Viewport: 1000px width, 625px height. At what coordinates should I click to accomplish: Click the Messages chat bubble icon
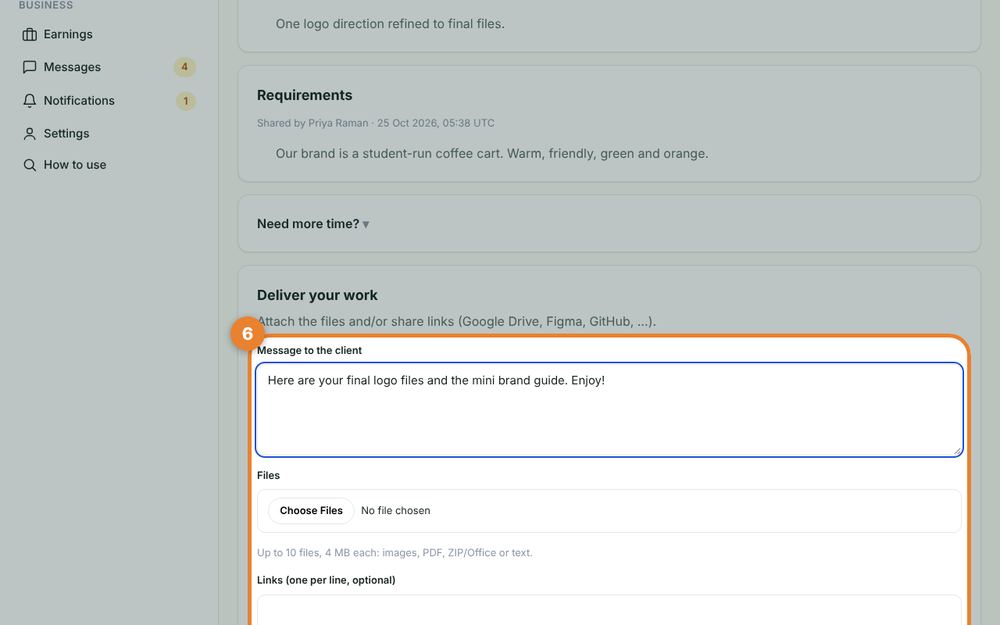[29, 67]
